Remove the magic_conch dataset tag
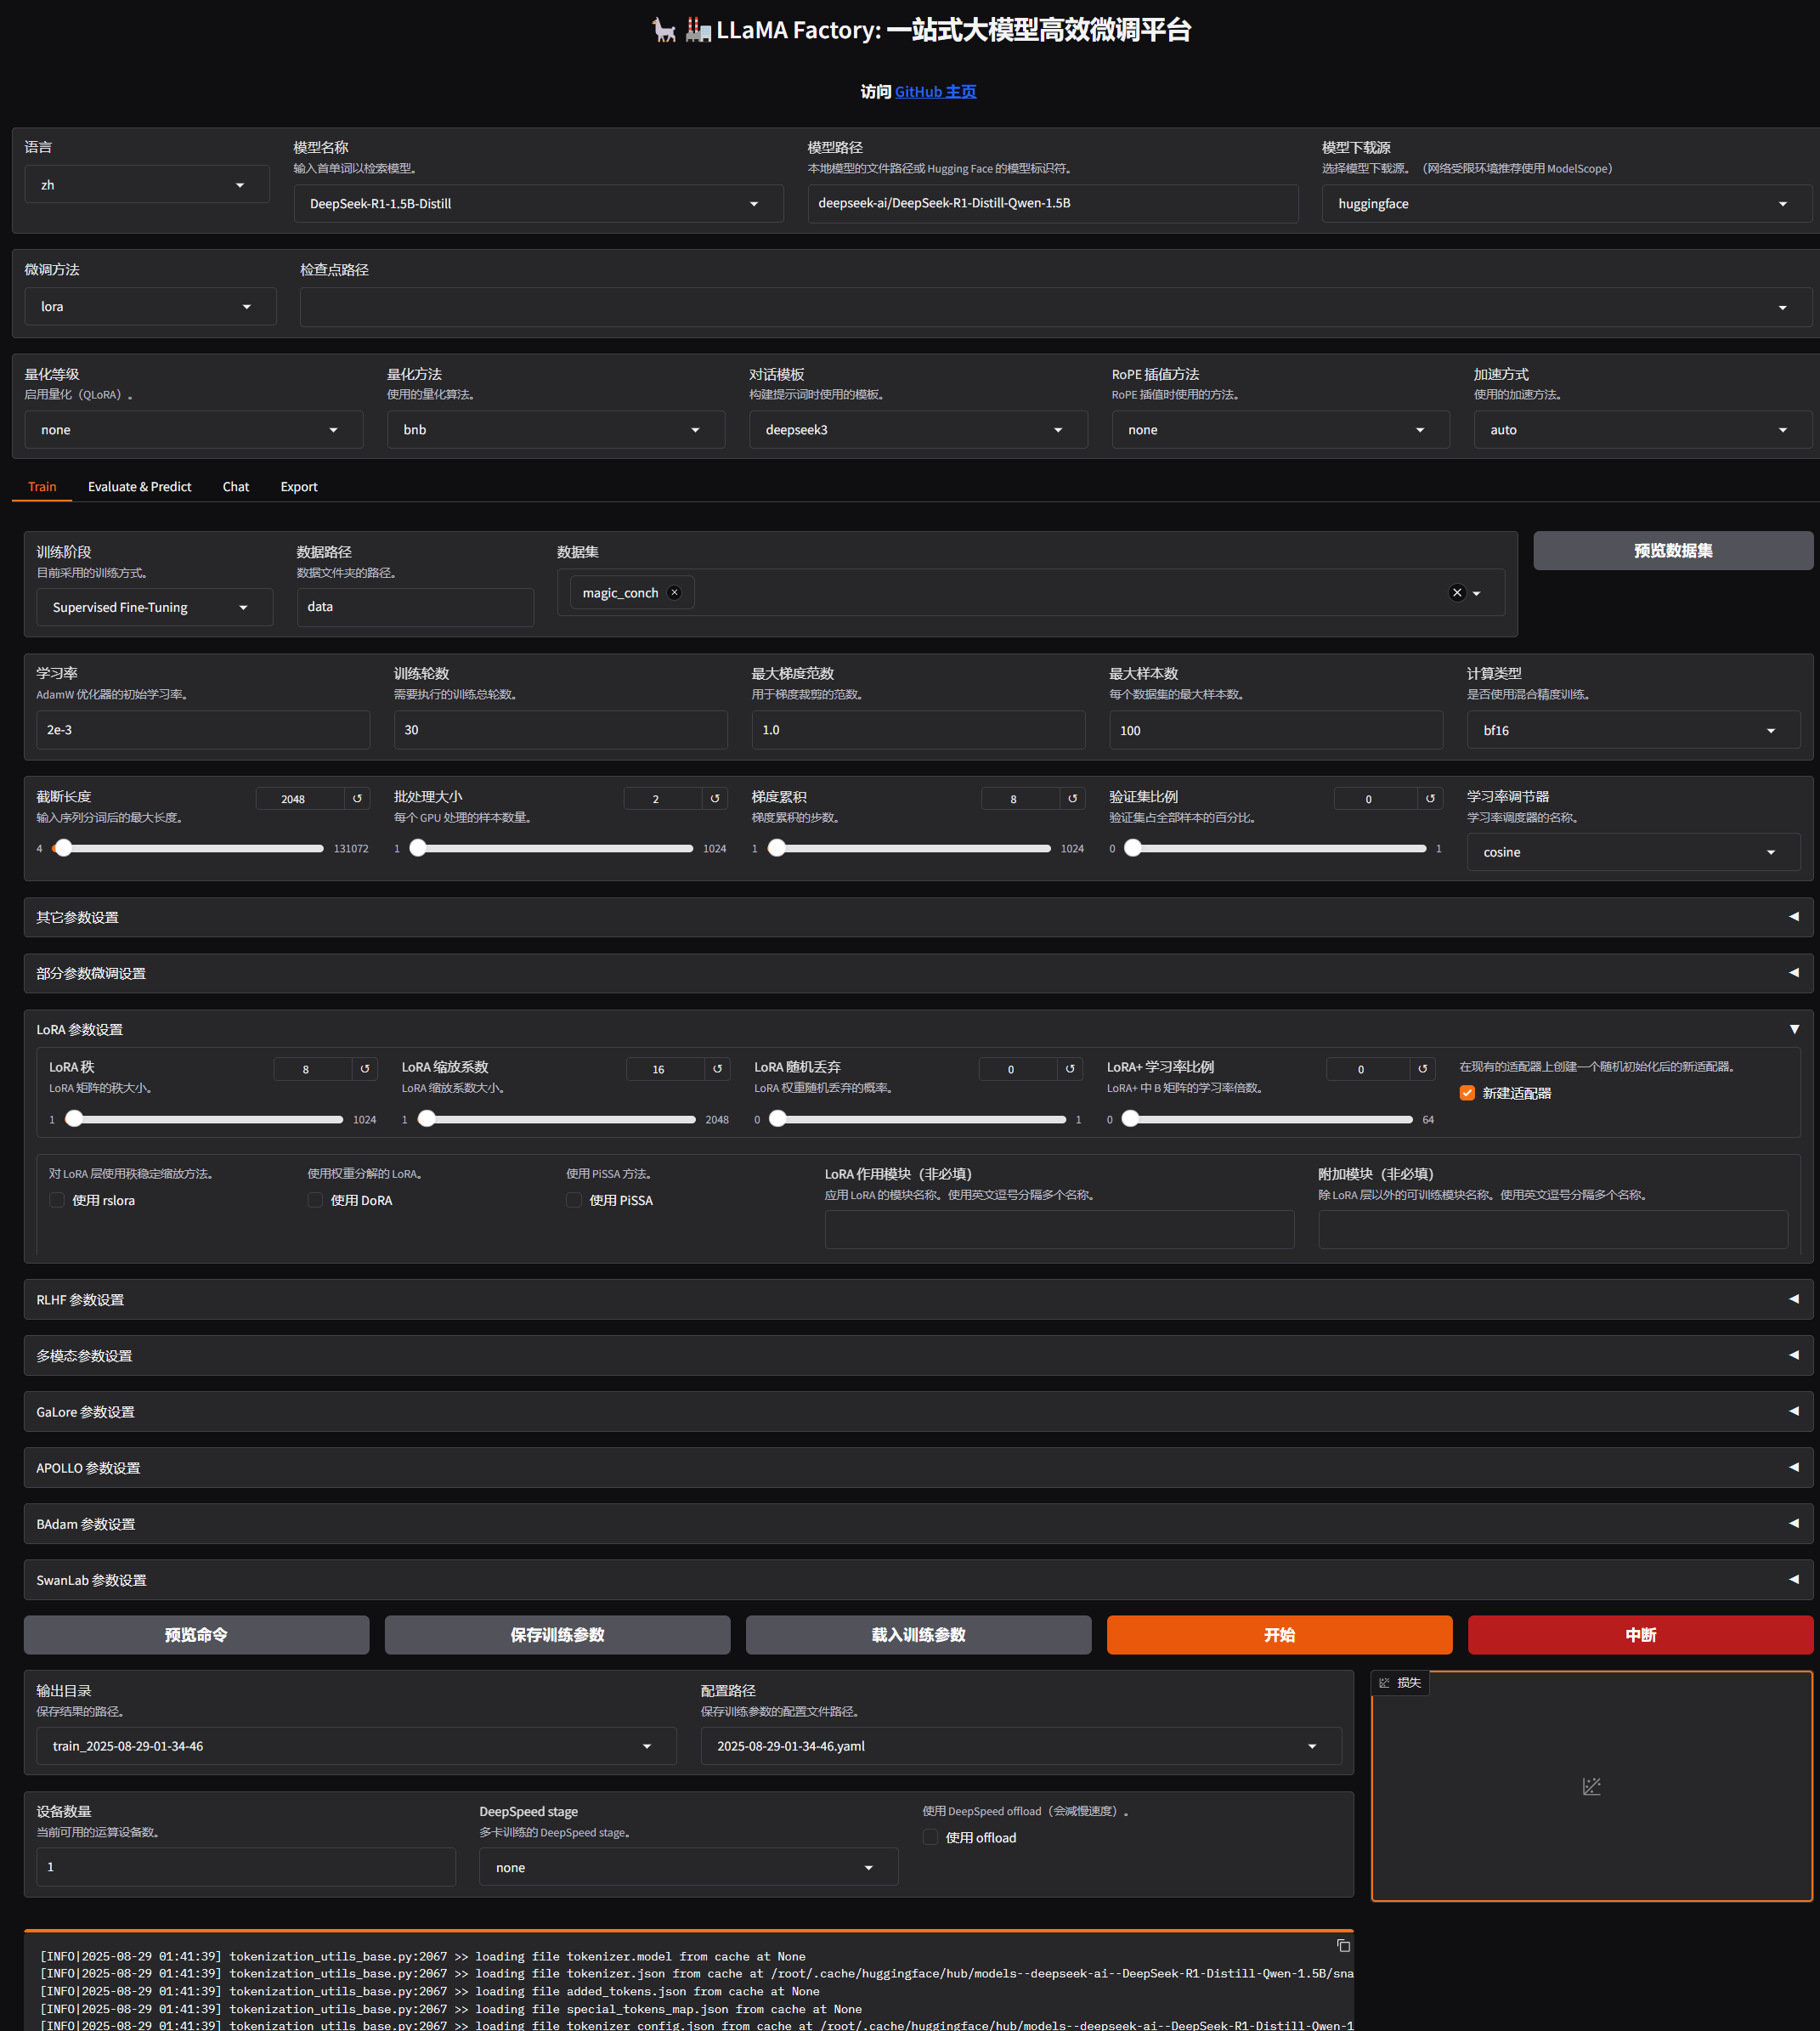Screen dimensions: 1820x2031 pyautogui.click(x=675, y=592)
